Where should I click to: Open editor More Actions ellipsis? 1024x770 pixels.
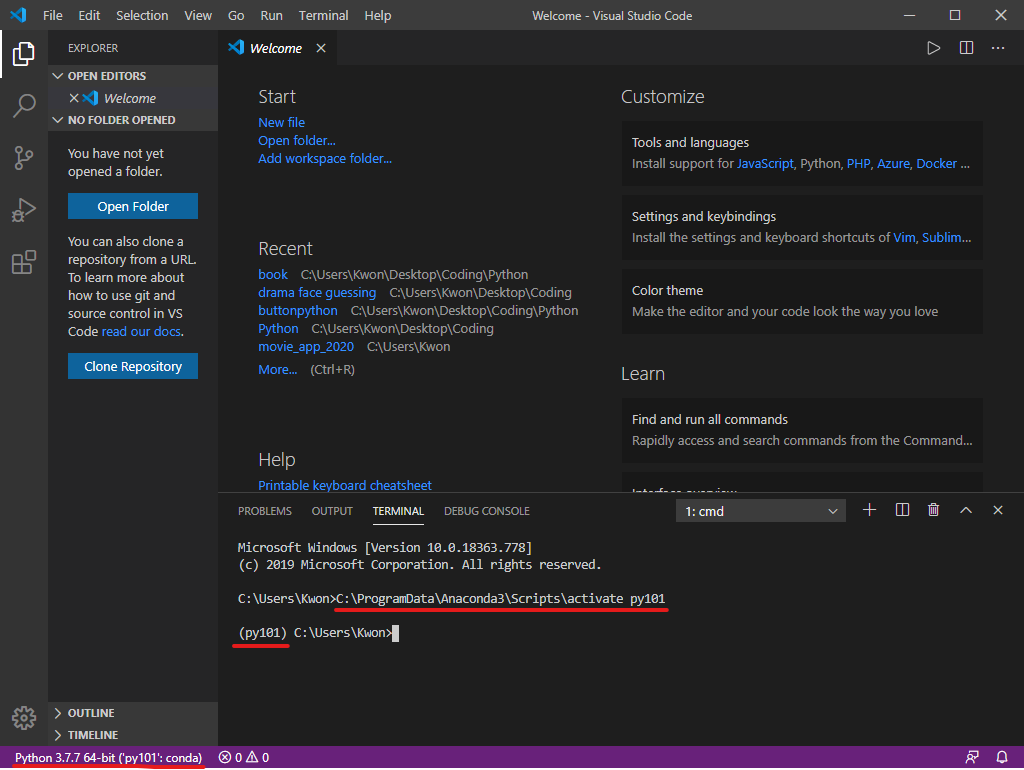click(998, 48)
